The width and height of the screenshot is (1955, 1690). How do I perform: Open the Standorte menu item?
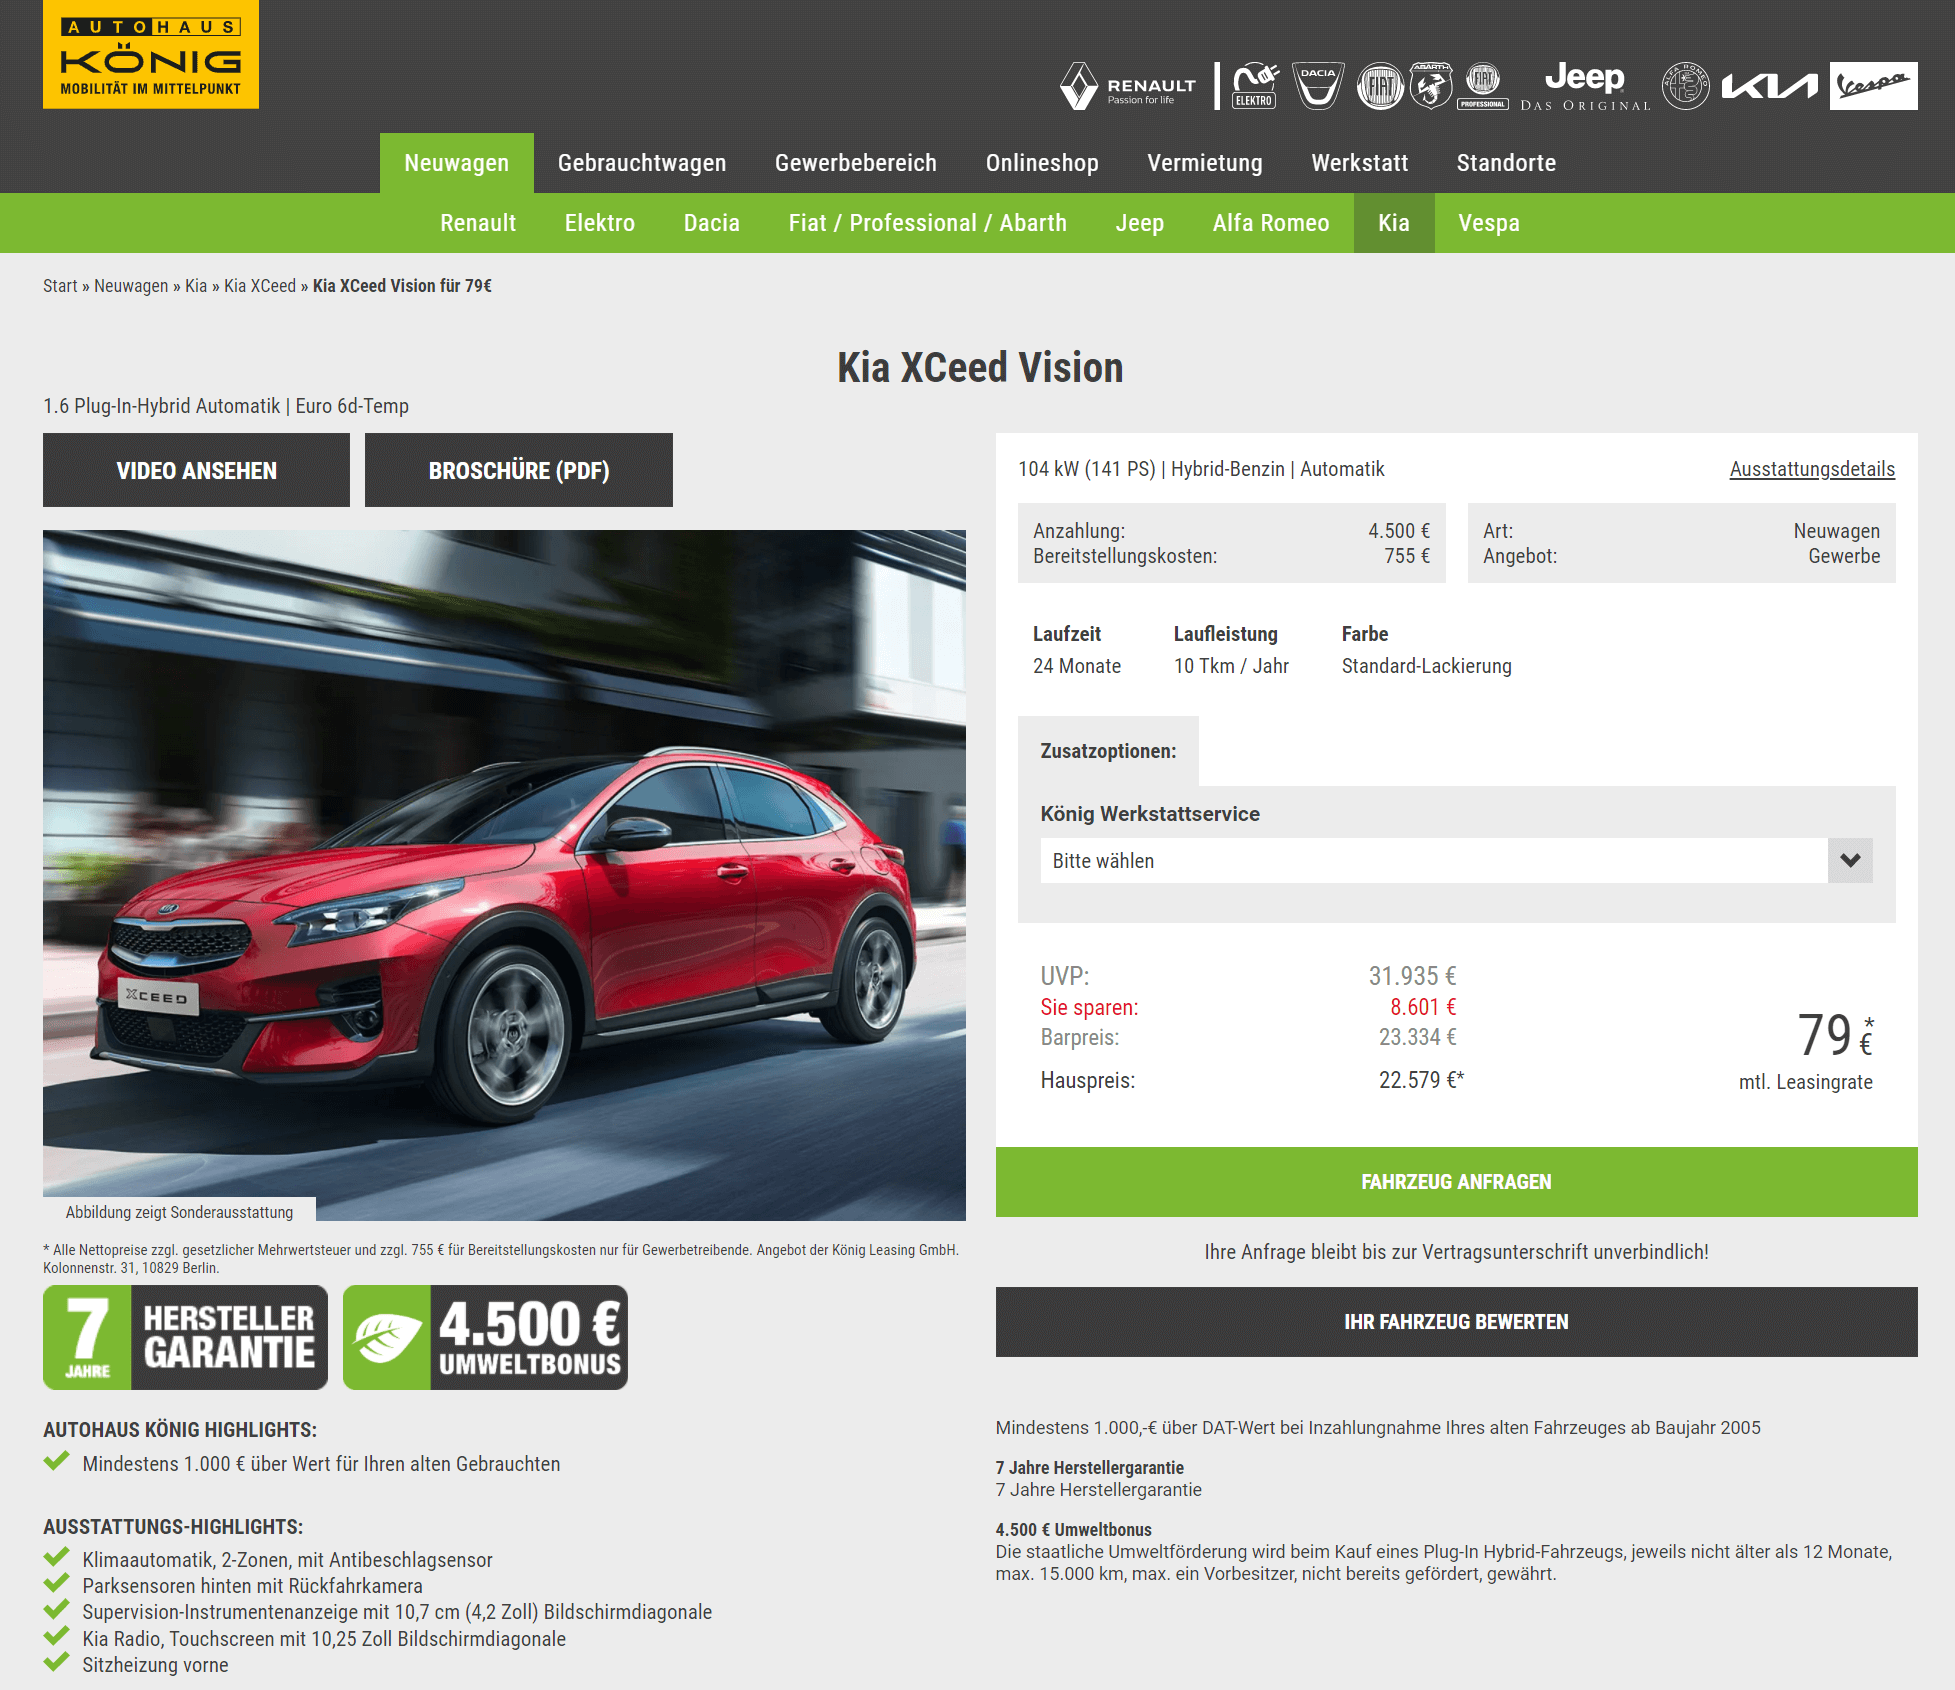coord(1506,163)
